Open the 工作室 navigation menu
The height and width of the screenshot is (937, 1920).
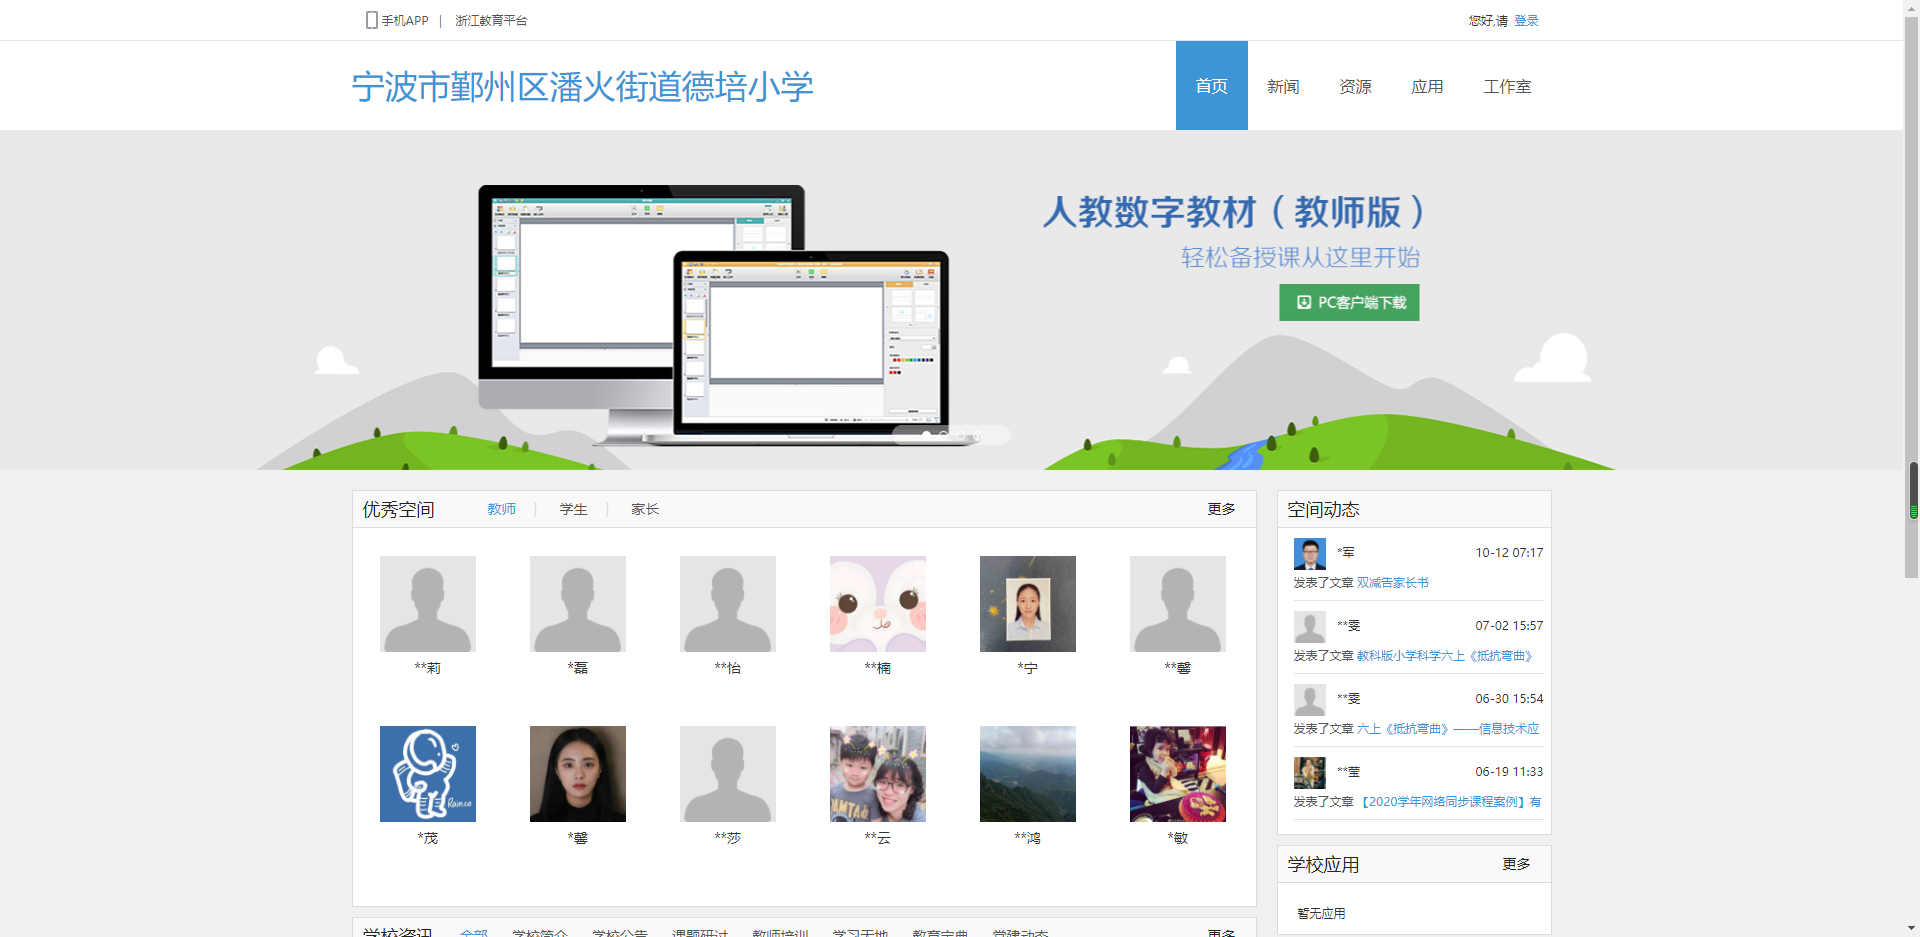[1507, 86]
